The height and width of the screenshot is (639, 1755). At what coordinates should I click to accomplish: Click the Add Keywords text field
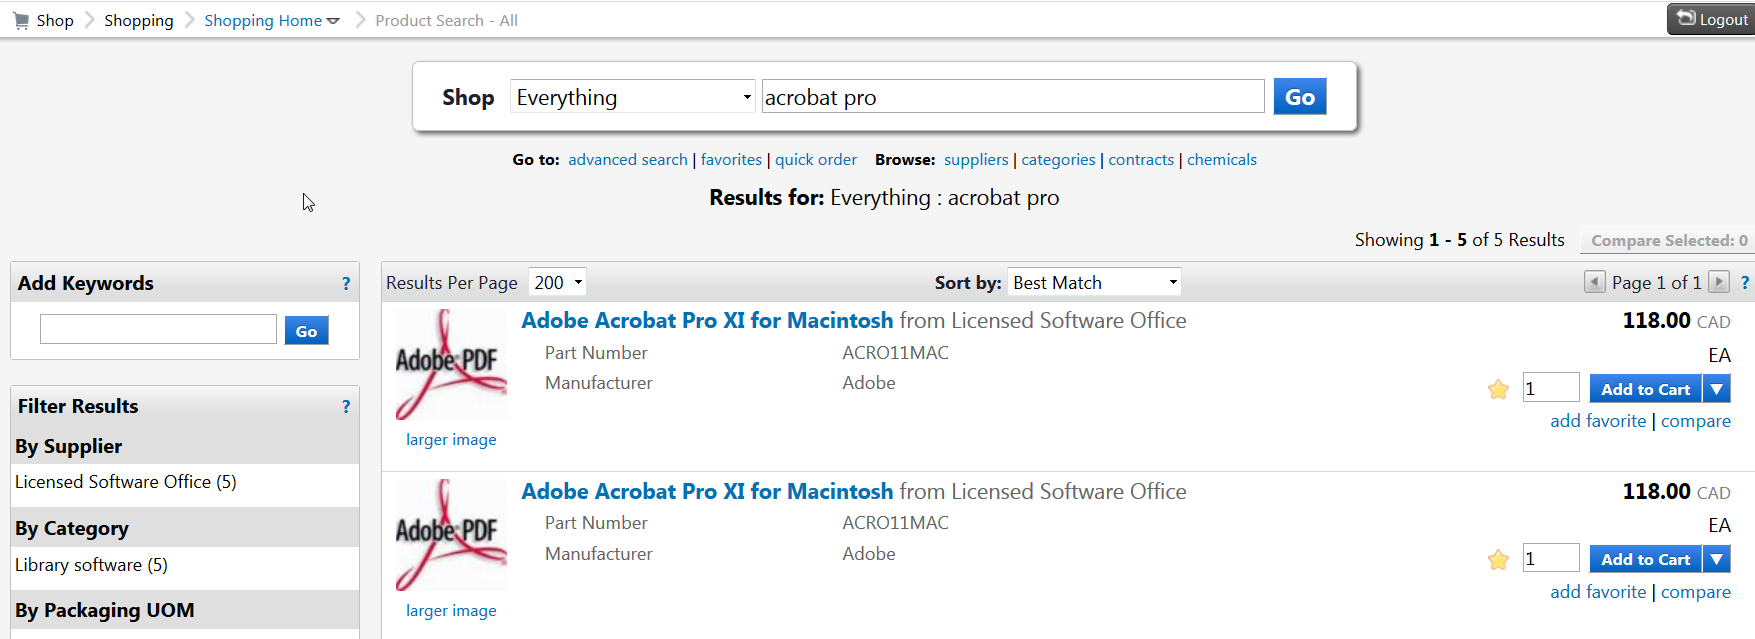click(158, 330)
